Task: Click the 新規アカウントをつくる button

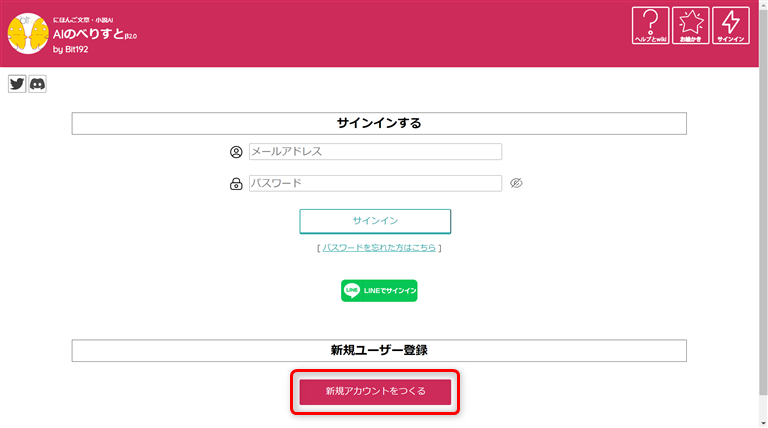Action: (x=375, y=391)
